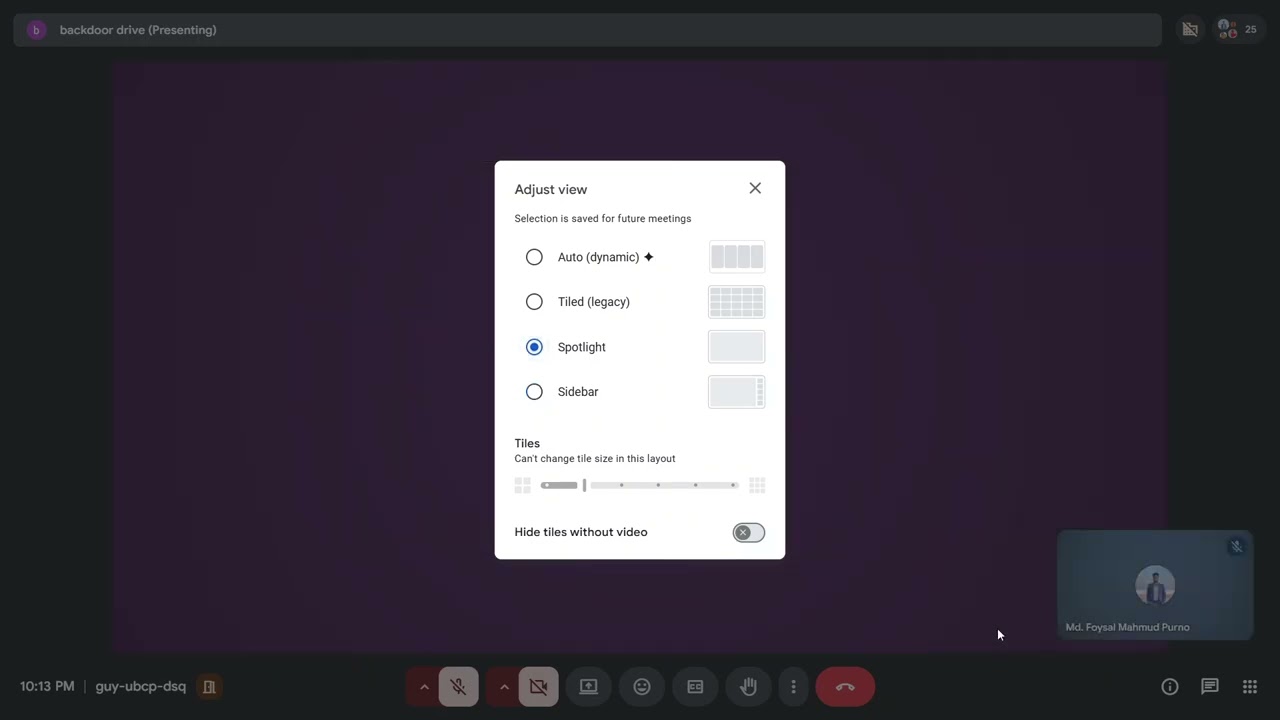Click the Sidebar layout preview thumbnail

[737, 392]
